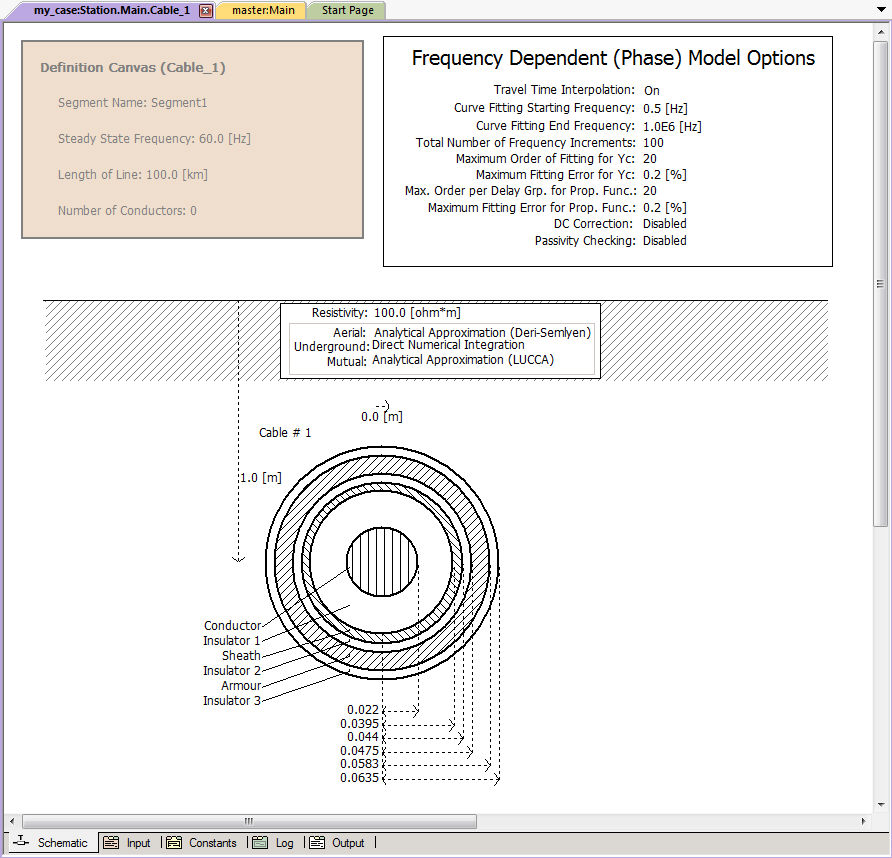This screenshot has width=892, height=858.
Task: Select the Schematic view icon
Action: pos(64,843)
